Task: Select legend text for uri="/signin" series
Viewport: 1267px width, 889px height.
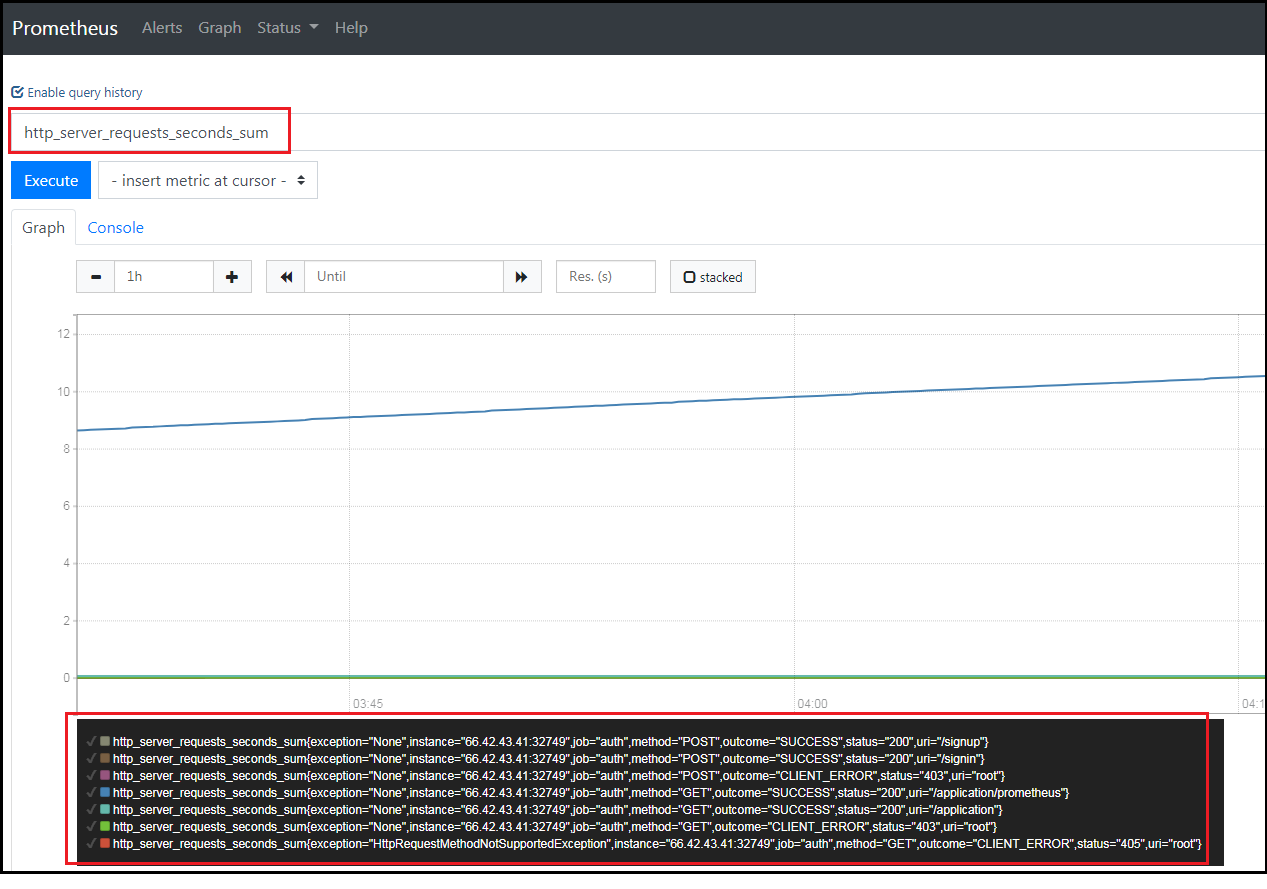Action: coord(549,758)
